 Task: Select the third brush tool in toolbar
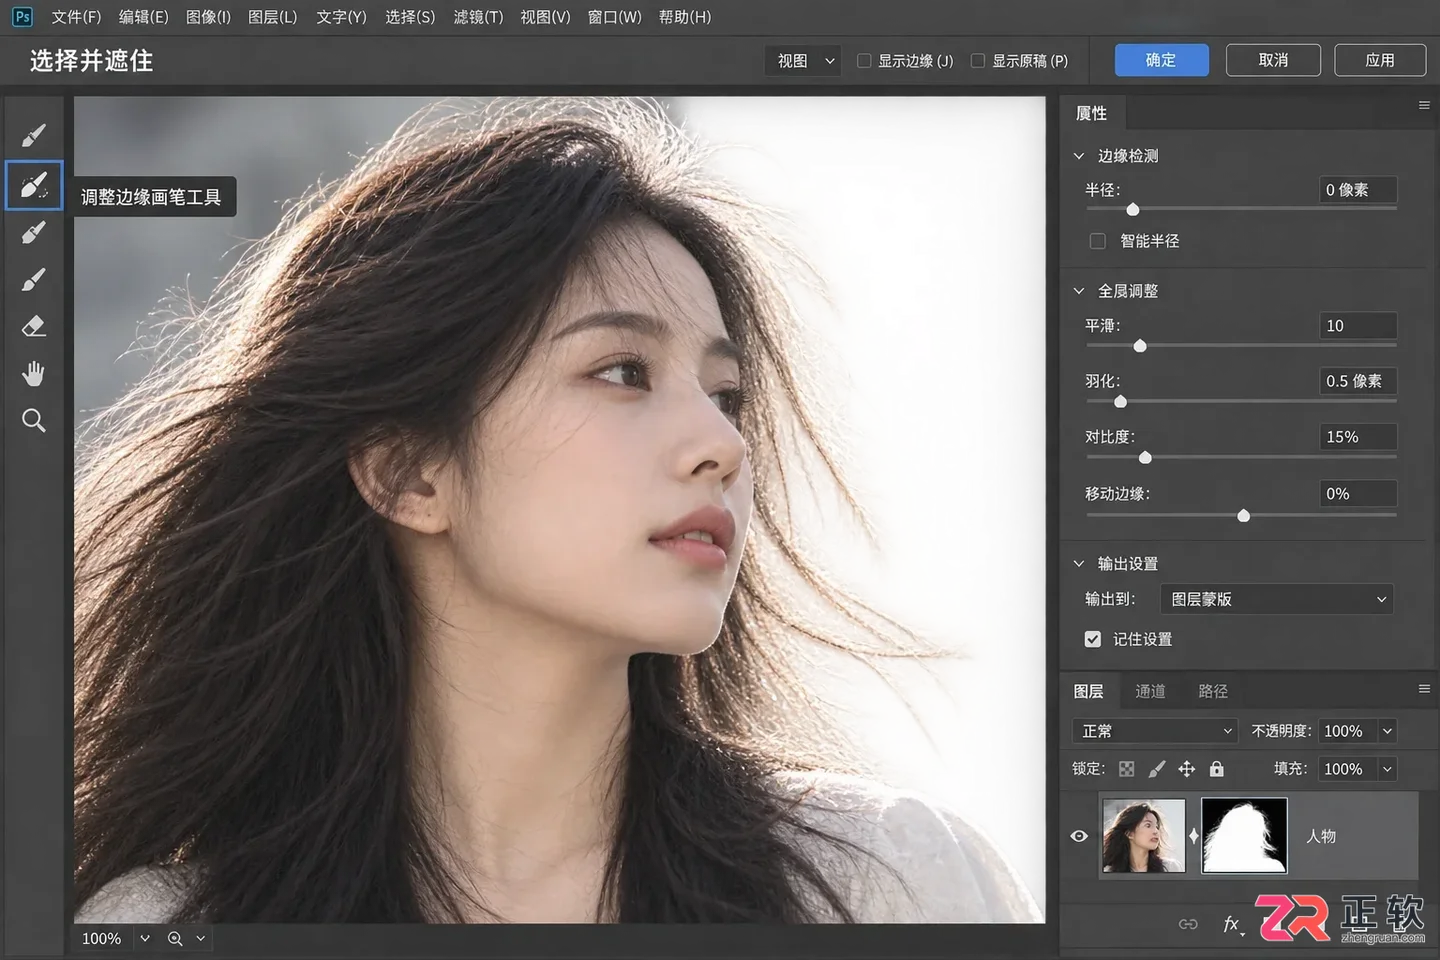pos(34,232)
